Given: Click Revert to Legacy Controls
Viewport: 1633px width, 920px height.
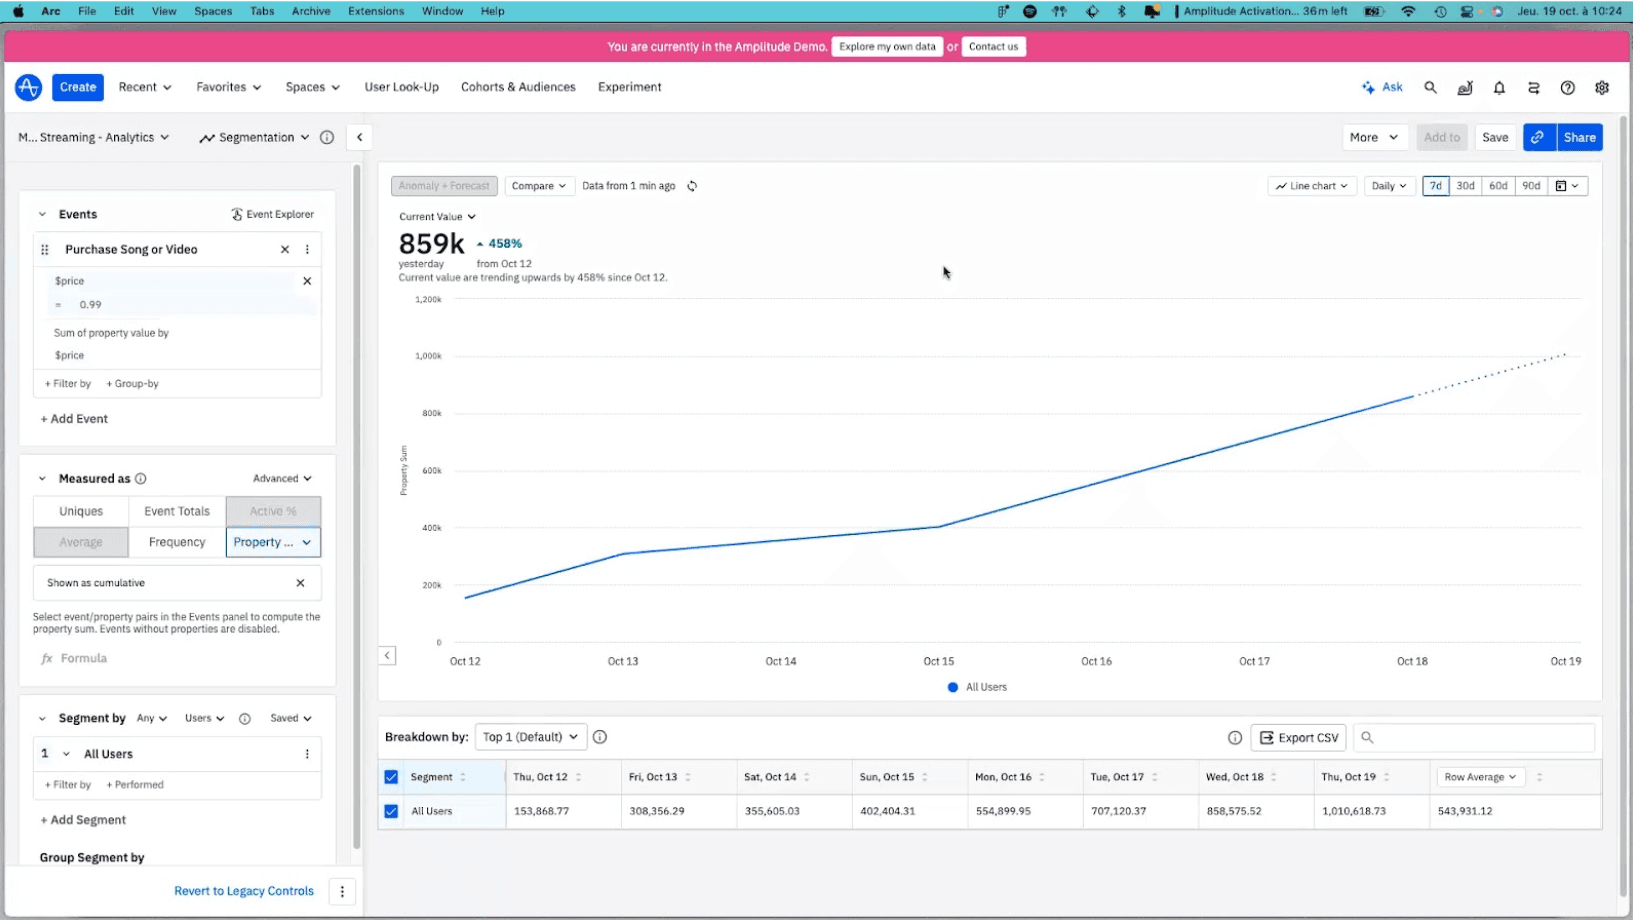Looking at the screenshot, I should click(x=243, y=890).
